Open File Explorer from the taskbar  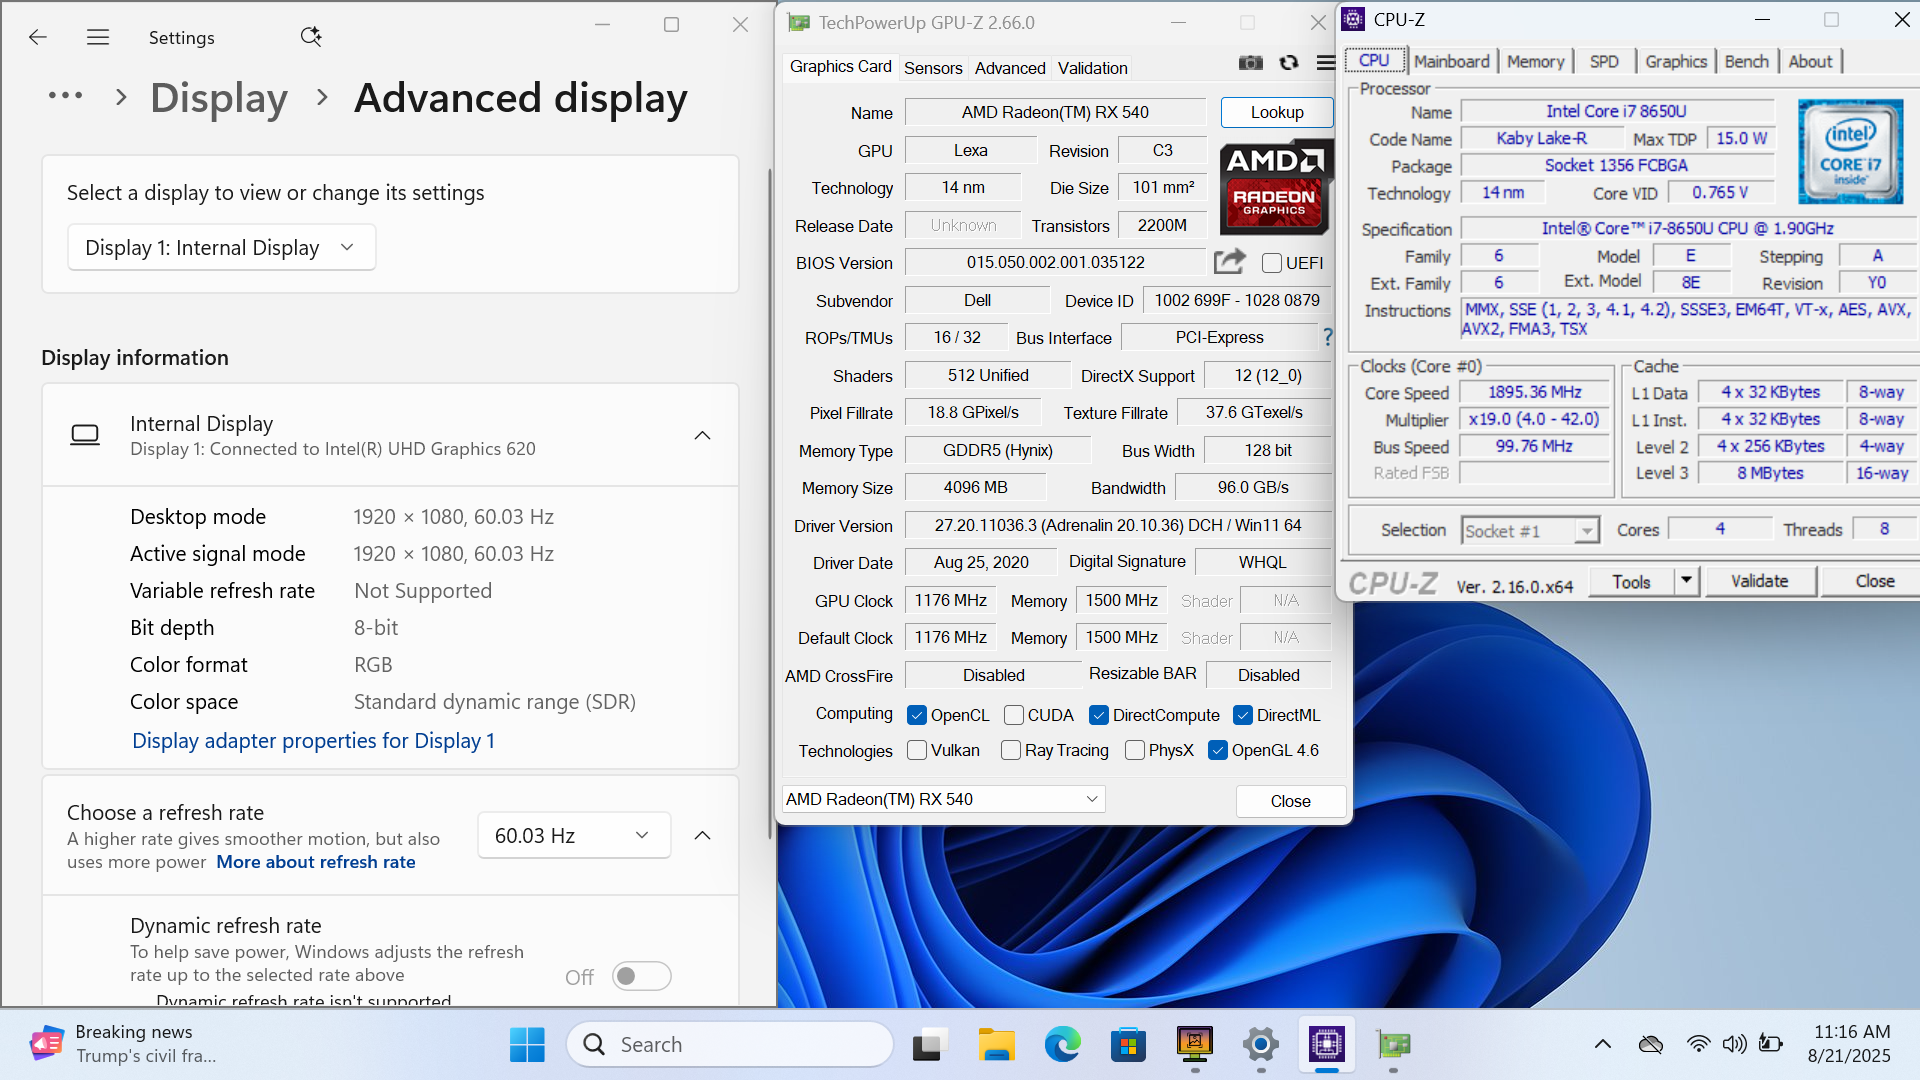[x=995, y=1045]
